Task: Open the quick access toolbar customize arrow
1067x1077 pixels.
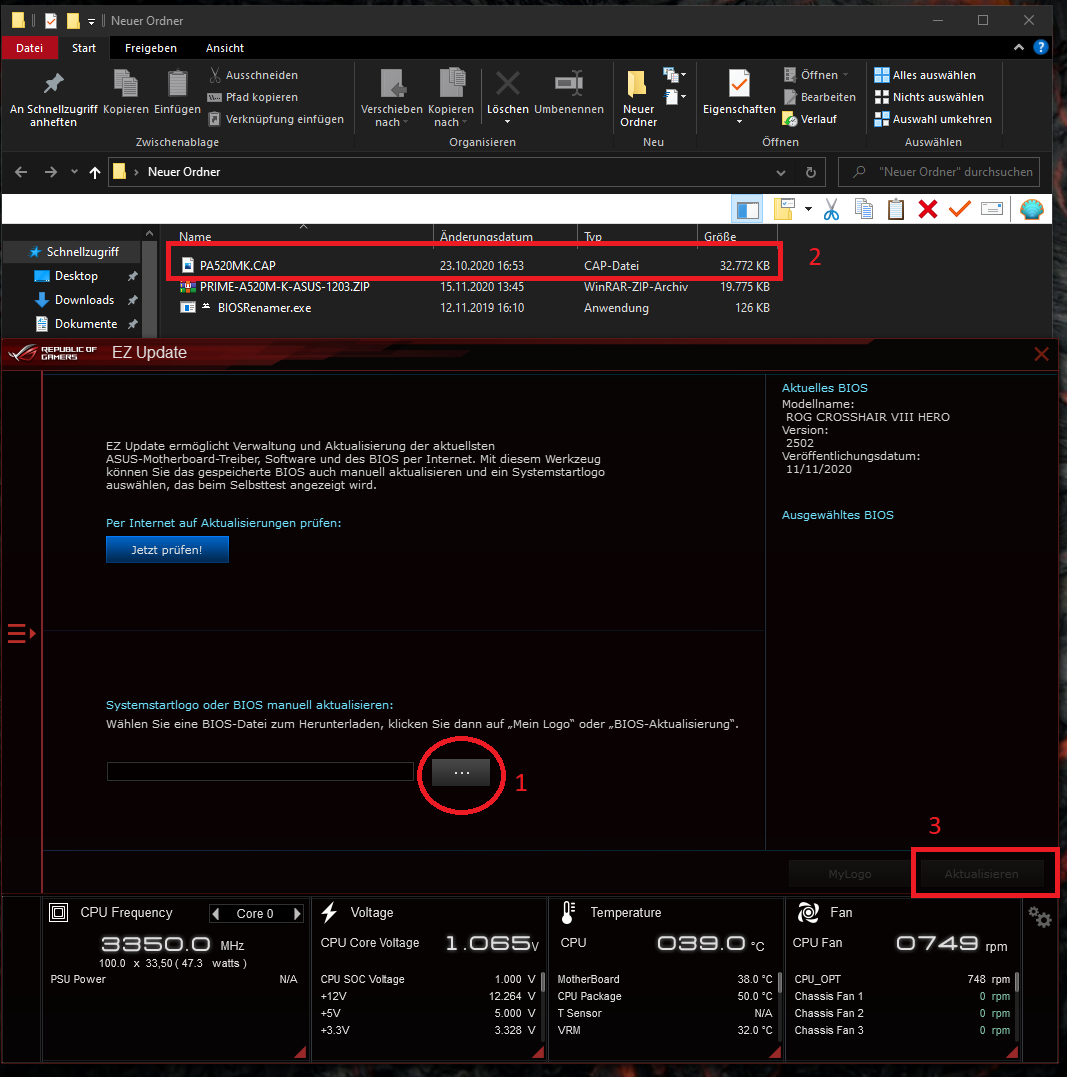Action: (x=91, y=22)
